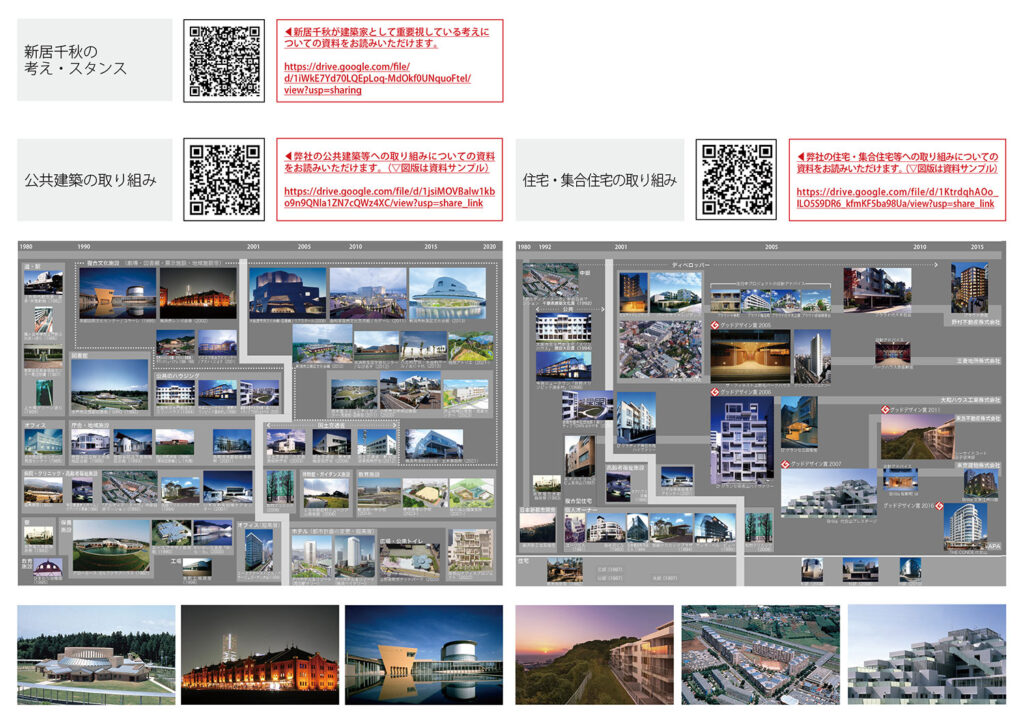Click the red G mark beside グッドデザイン賞 2011
The width and height of the screenshot is (1024, 724).
(x=885, y=410)
